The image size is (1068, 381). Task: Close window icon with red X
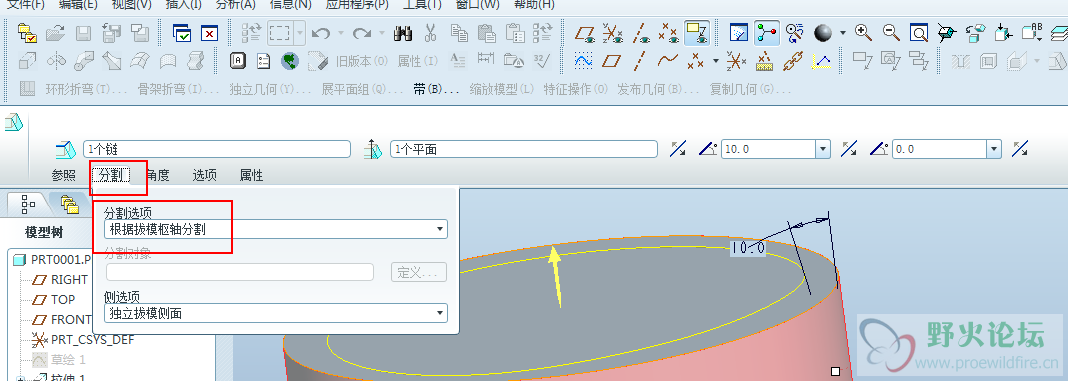click(209, 33)
